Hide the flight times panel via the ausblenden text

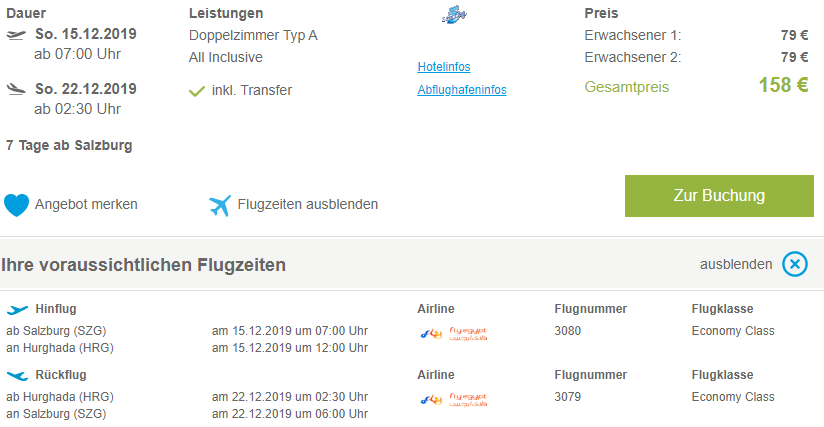coord(736,264)
